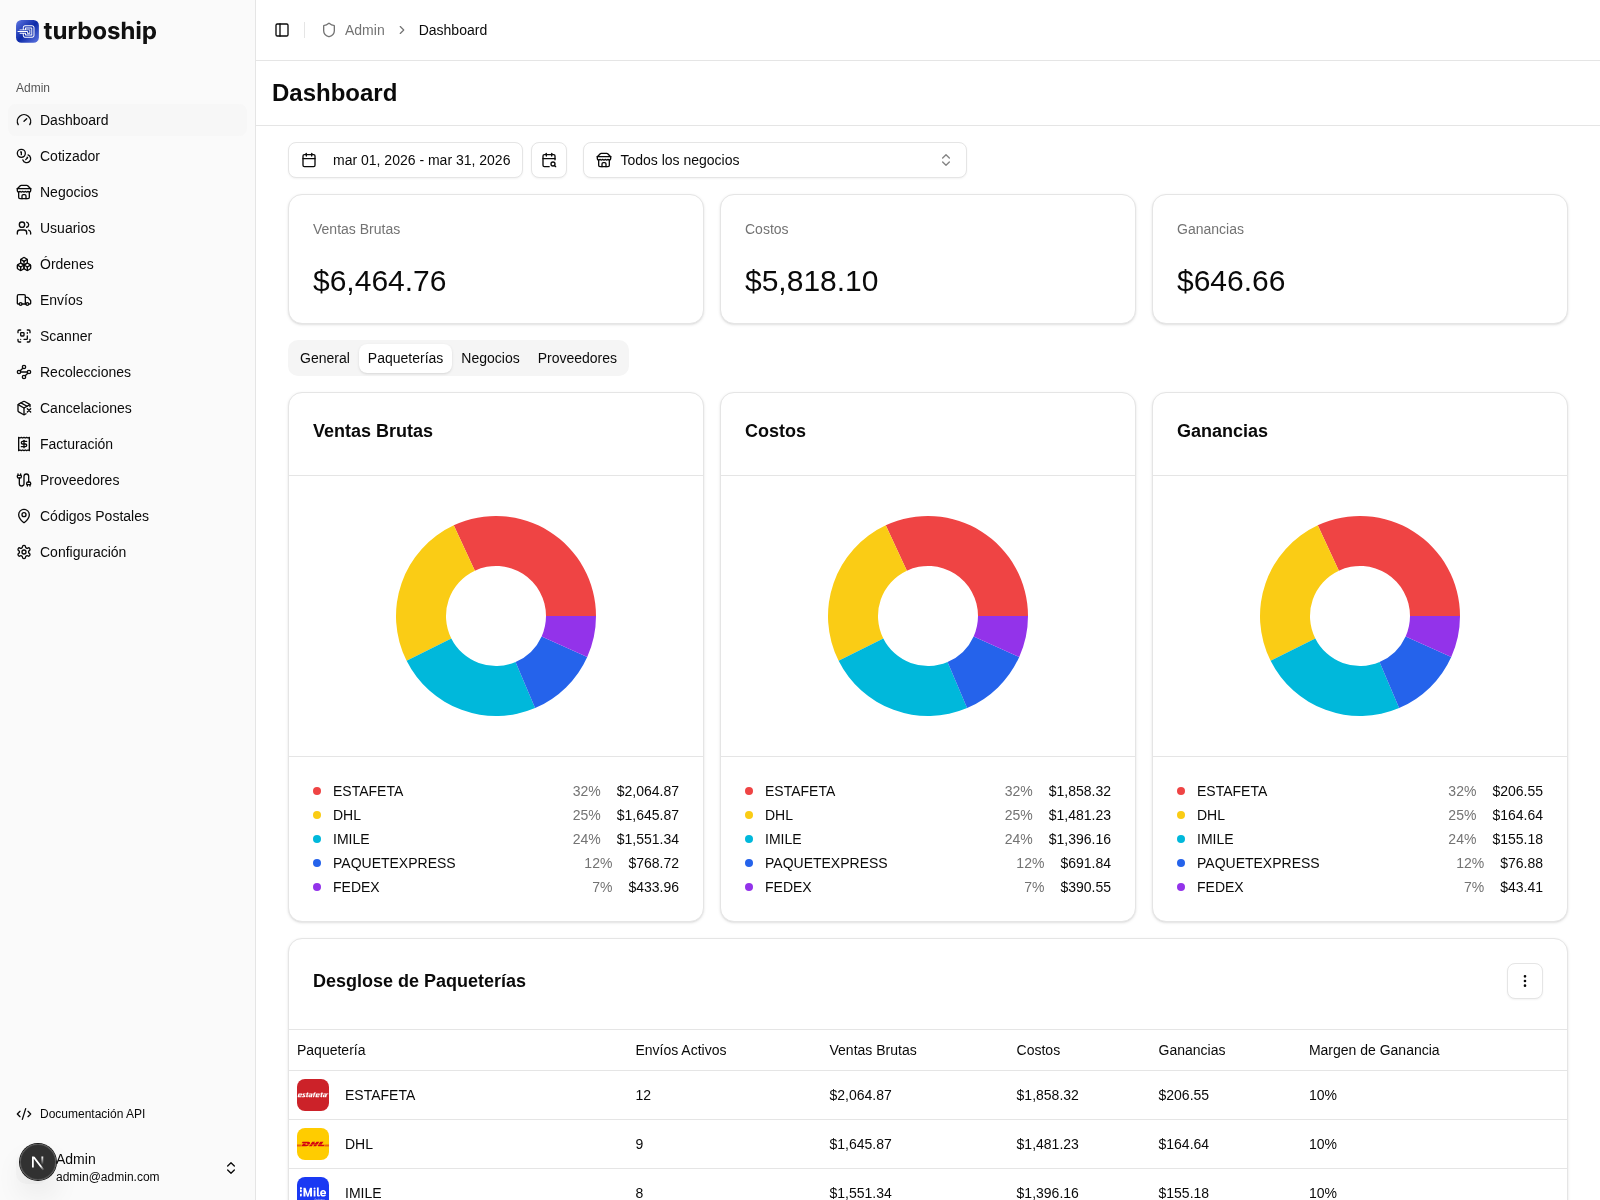
Task: Open the Cancelaciones section
Action: tap(85, 408)
